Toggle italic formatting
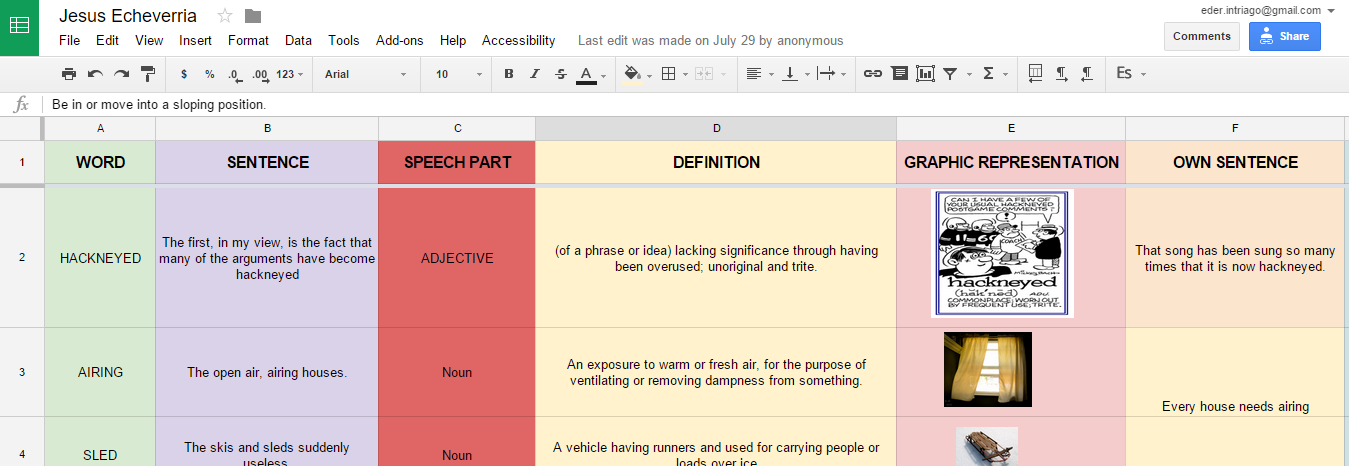 (x=534, y=74)
